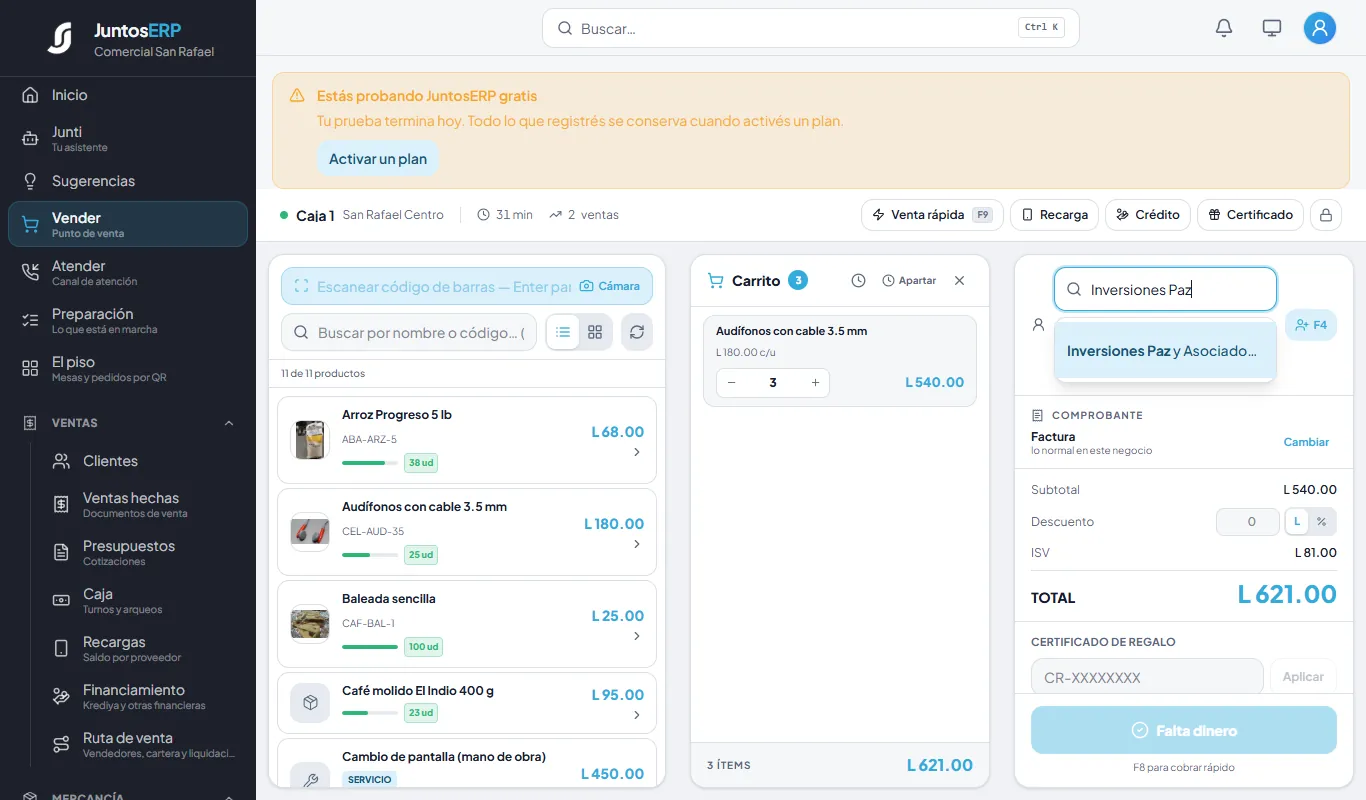Clear the cart with X icon
The image size is (1366, 800).
(959, 281)
